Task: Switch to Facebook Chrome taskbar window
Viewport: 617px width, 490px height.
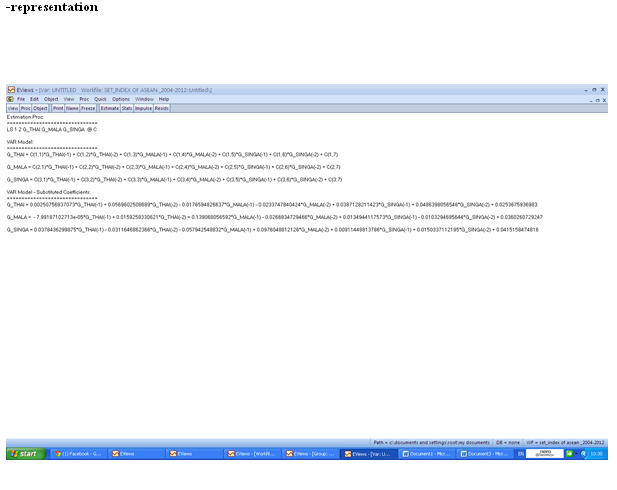Action: (79, 454)
